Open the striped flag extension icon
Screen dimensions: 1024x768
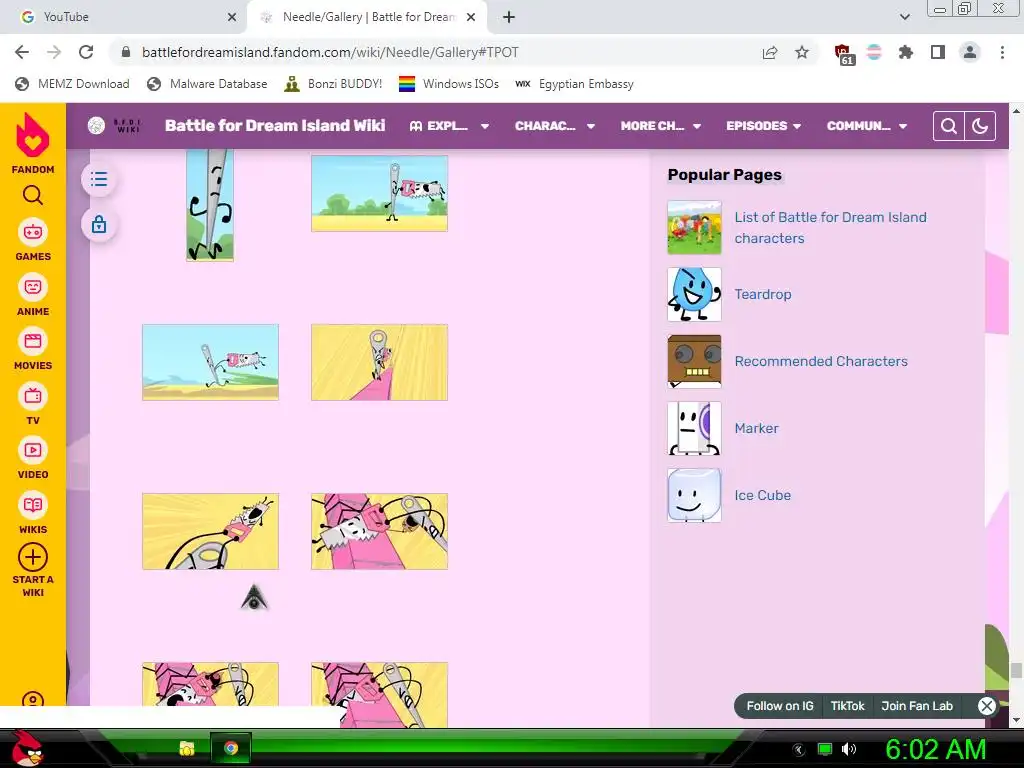874,52
